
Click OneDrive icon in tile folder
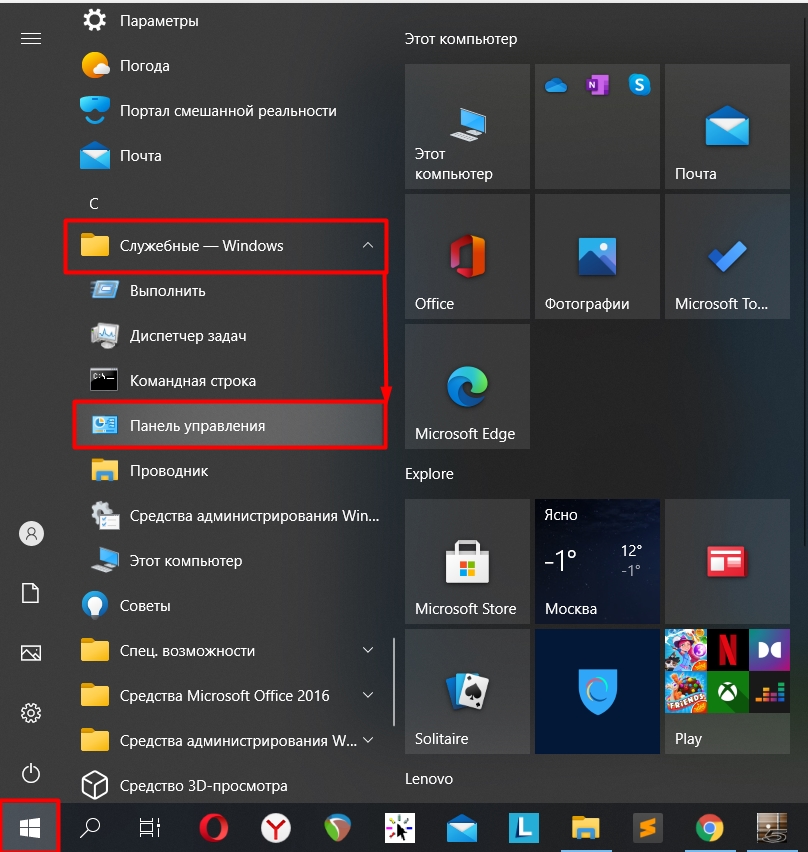pos(555,85)
